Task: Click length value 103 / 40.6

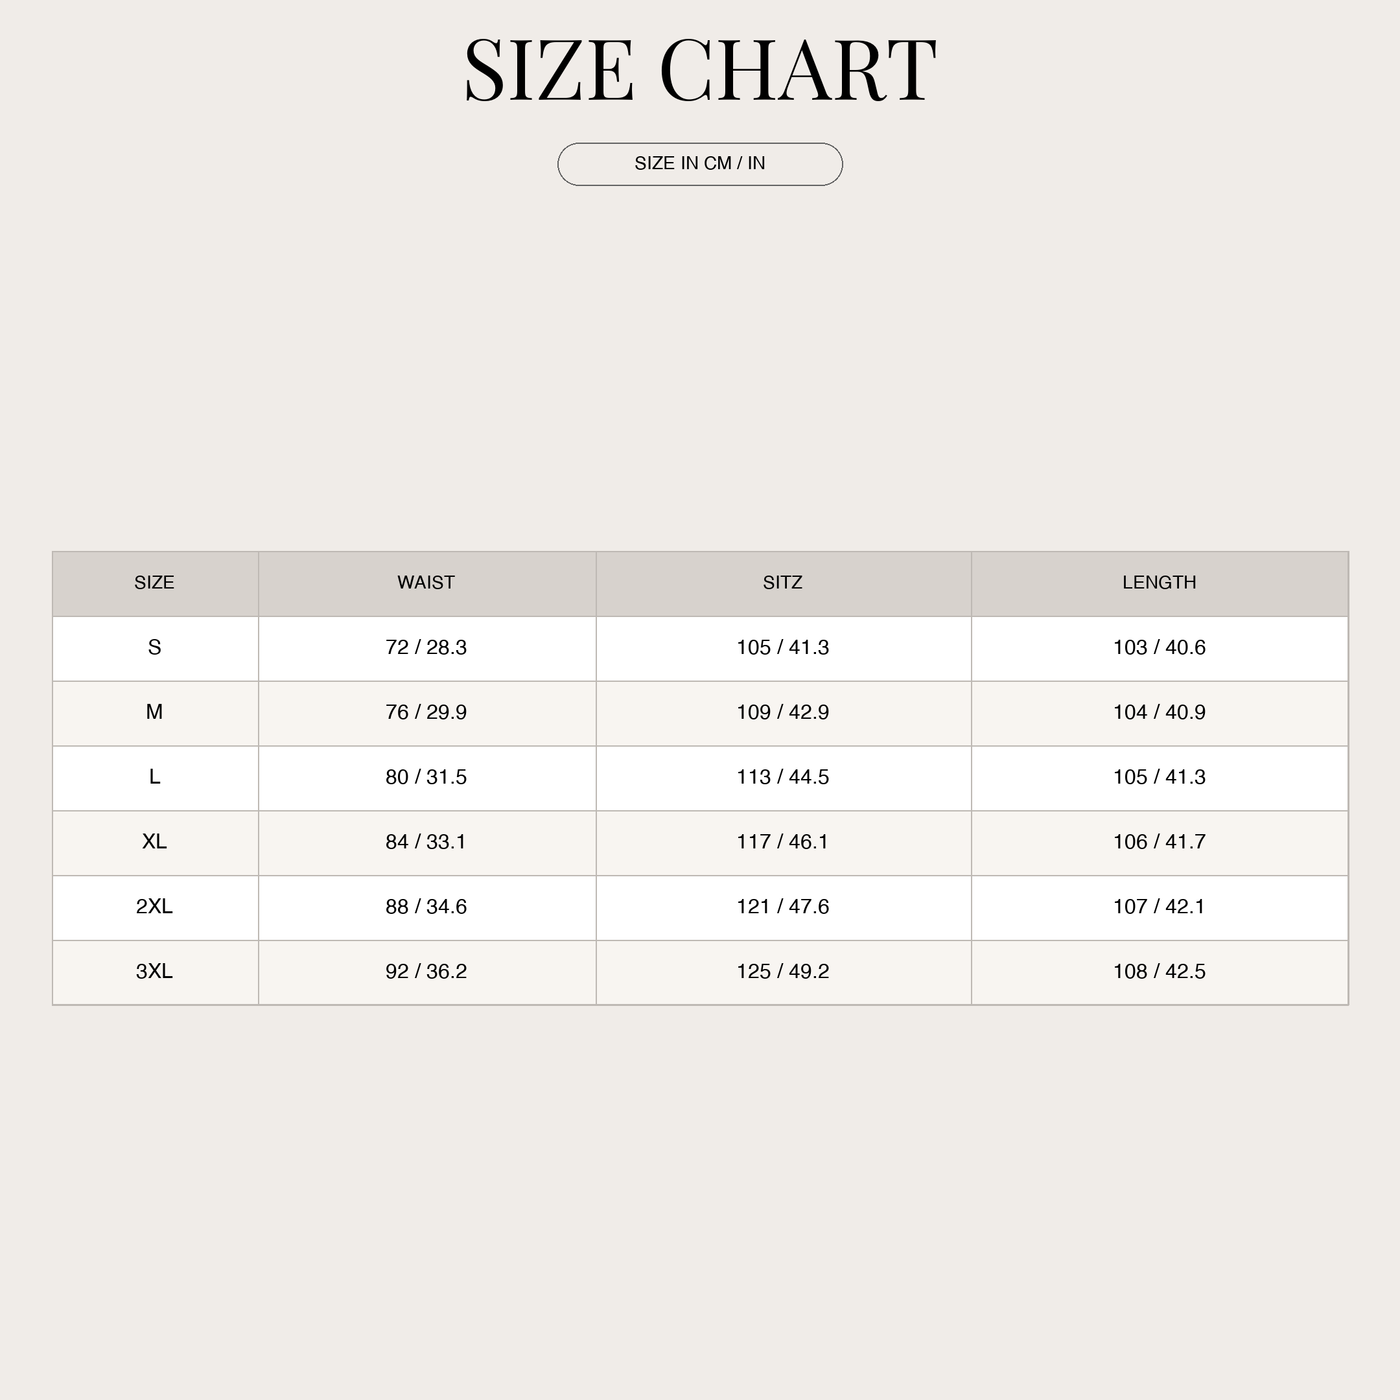Action: tap(1159, 648)
